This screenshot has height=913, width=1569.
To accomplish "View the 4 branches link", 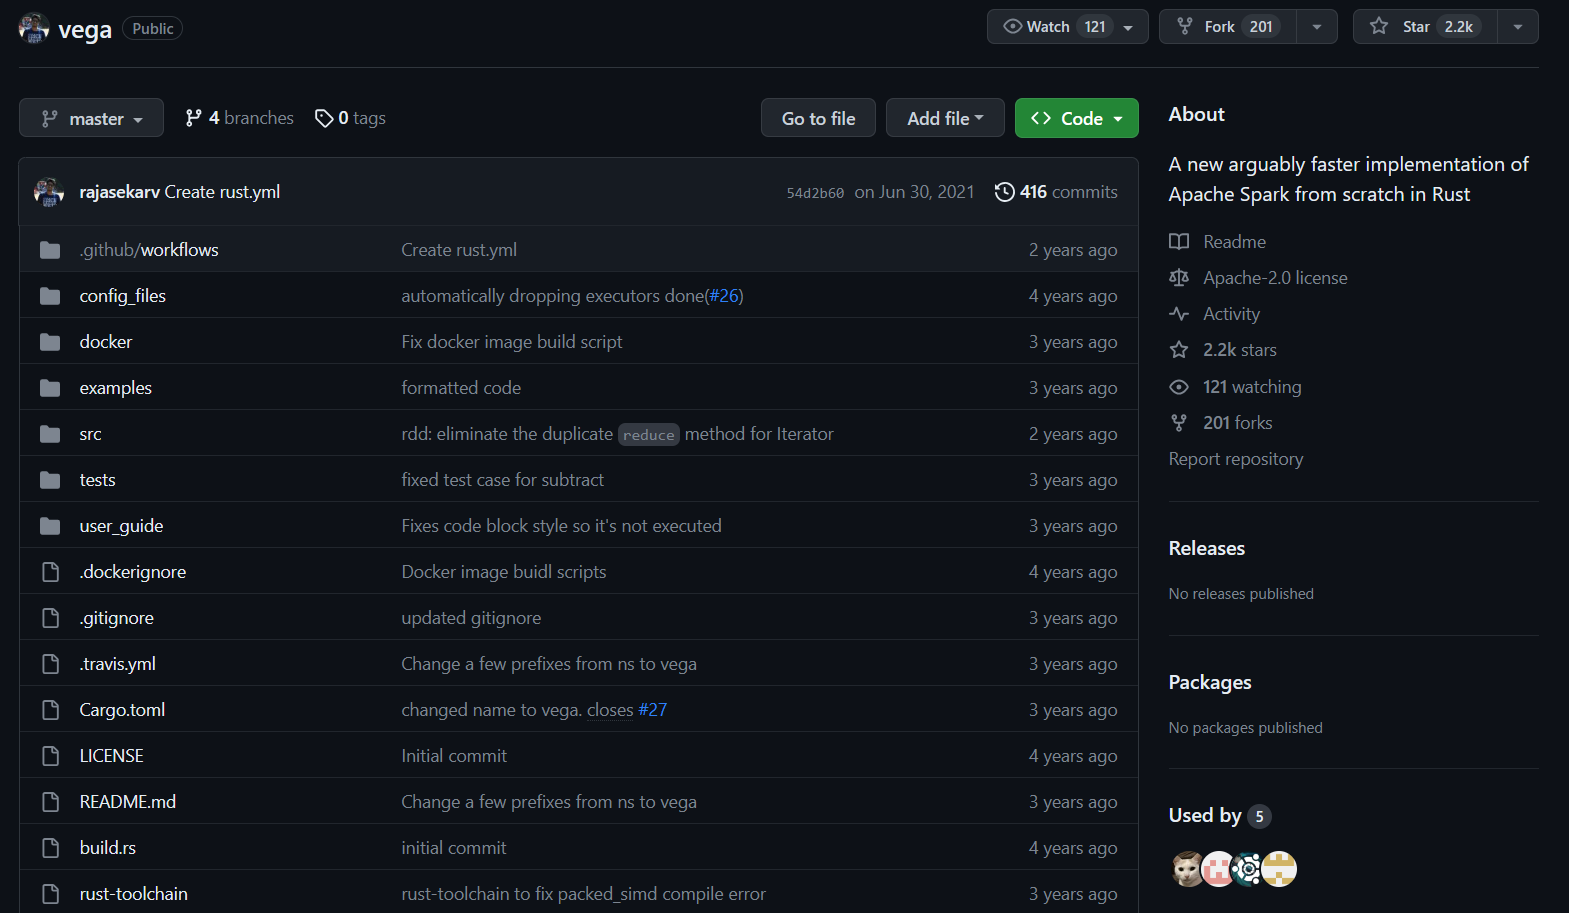I will 240,118.
